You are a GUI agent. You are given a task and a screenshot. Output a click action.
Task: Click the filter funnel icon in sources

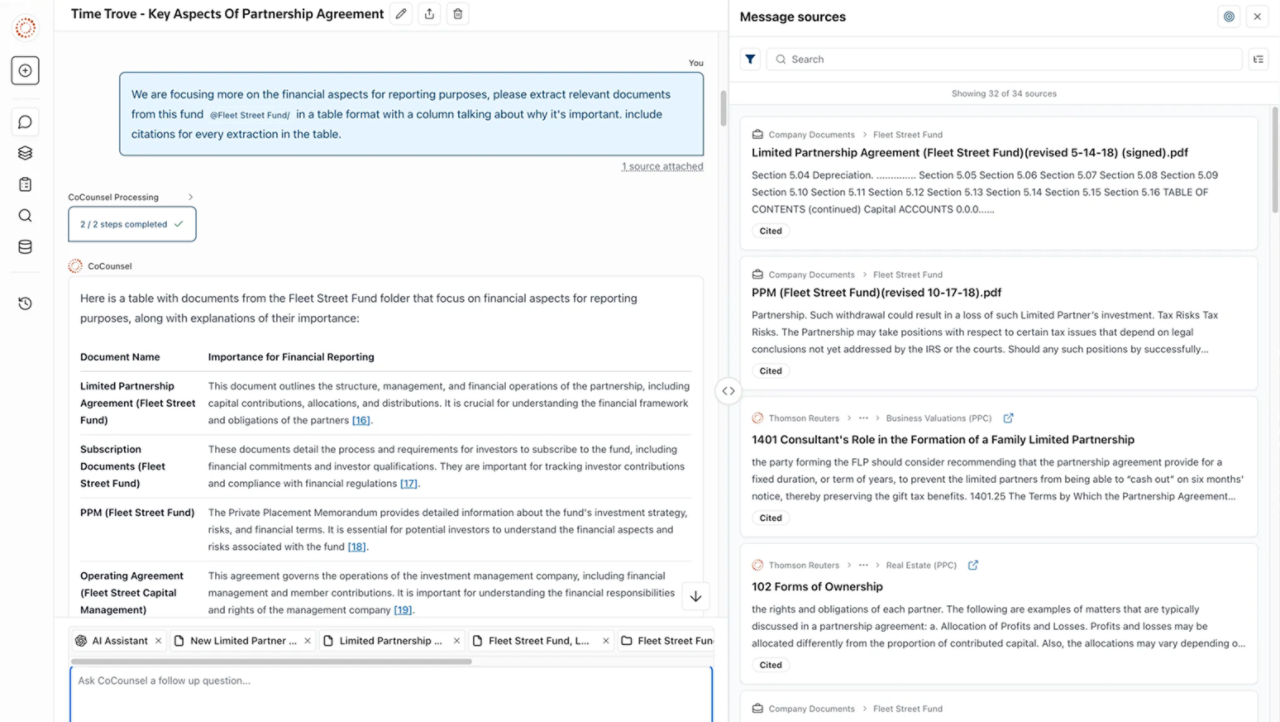tap(750, 59)
